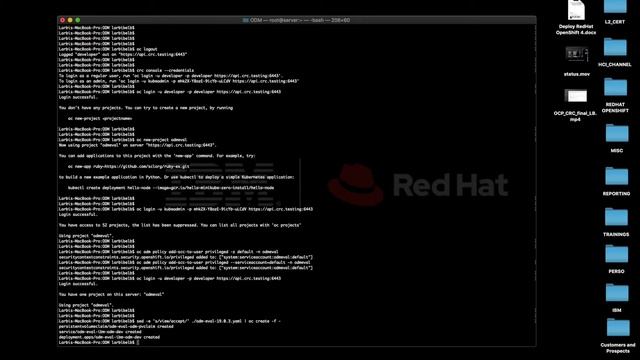
Task: Click the 'sed -e' oc create command line
Action: tap(169, 321)
